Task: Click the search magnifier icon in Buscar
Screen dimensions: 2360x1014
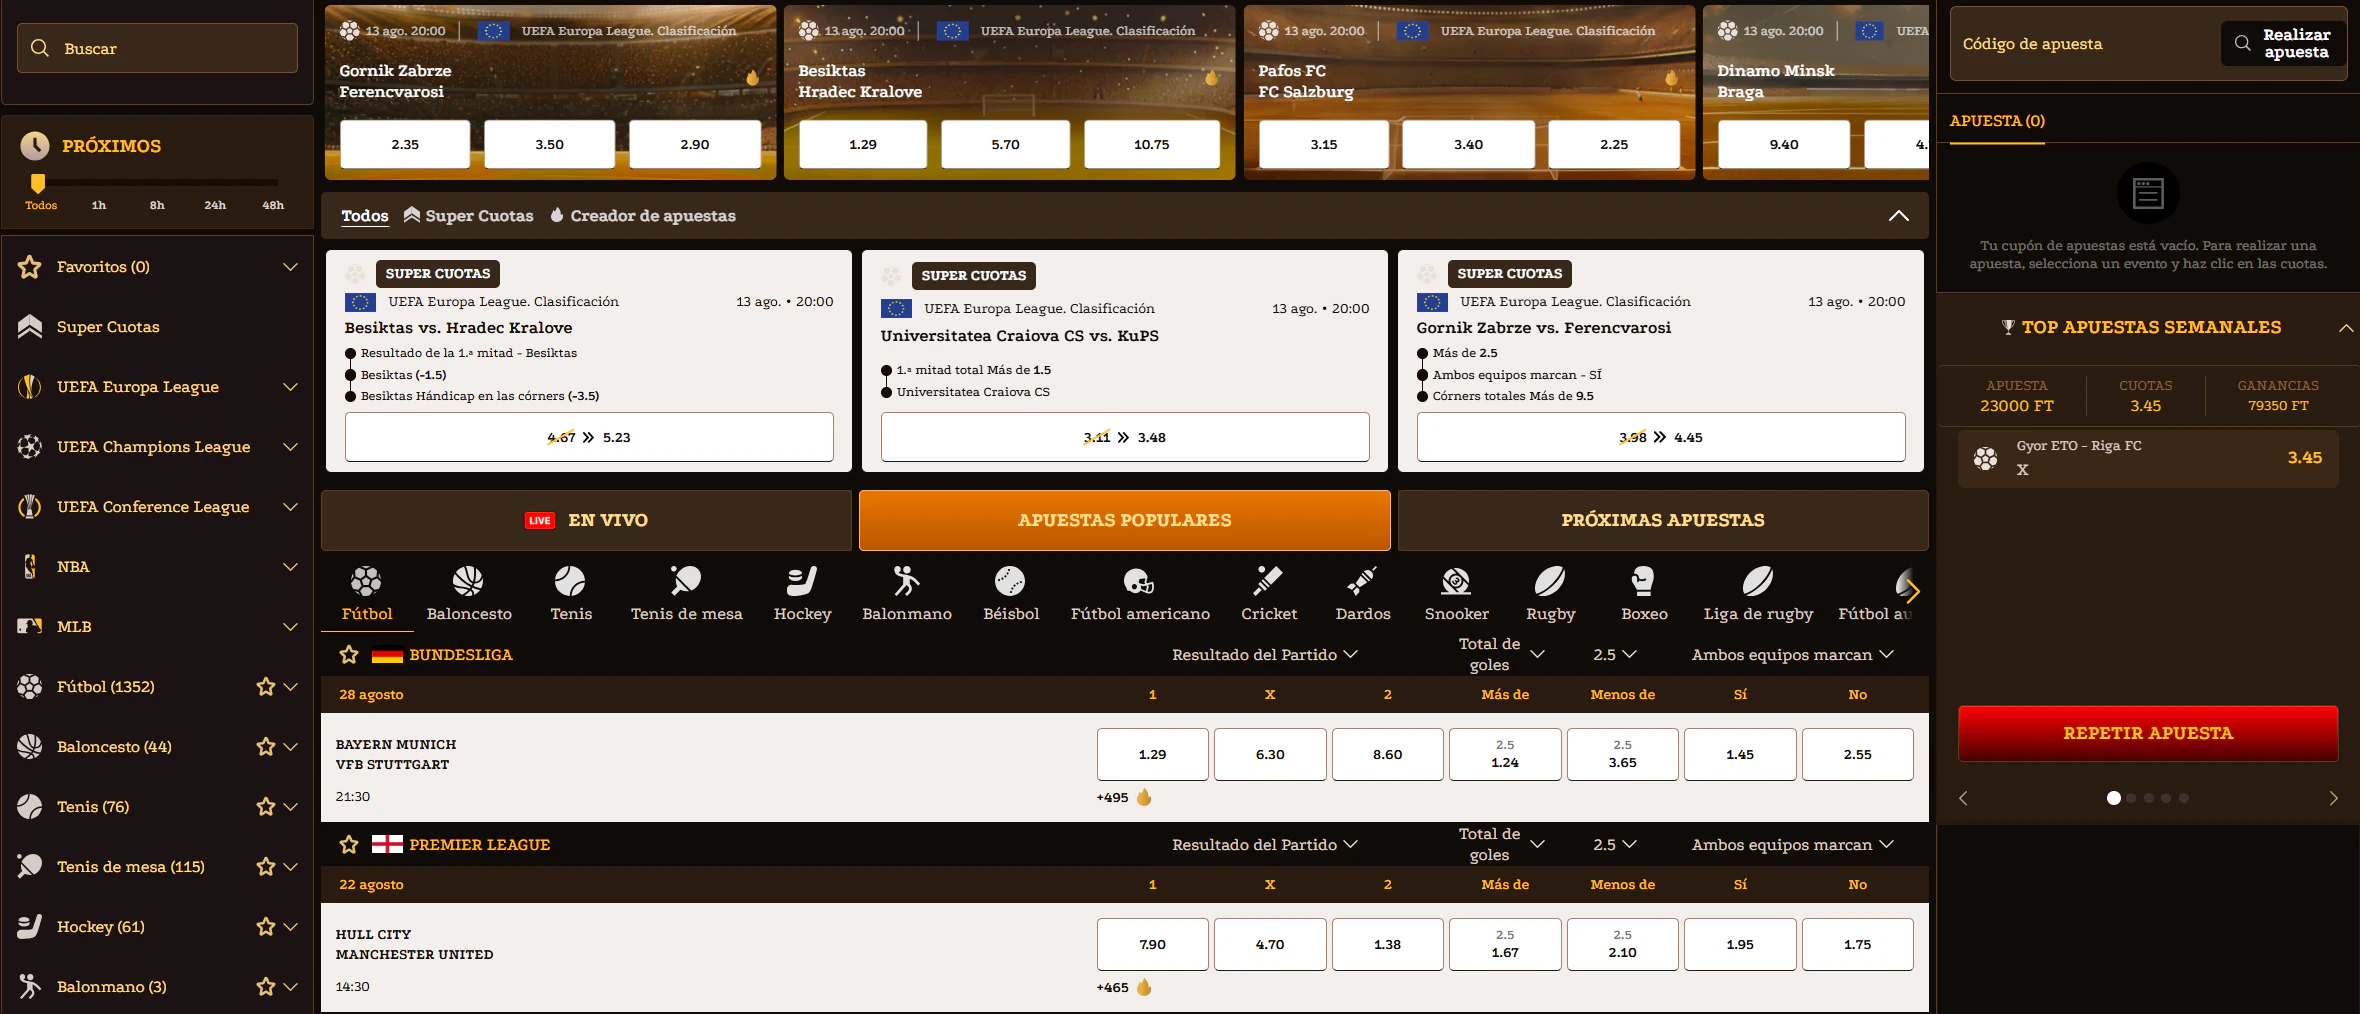Action: pos(40,48)
